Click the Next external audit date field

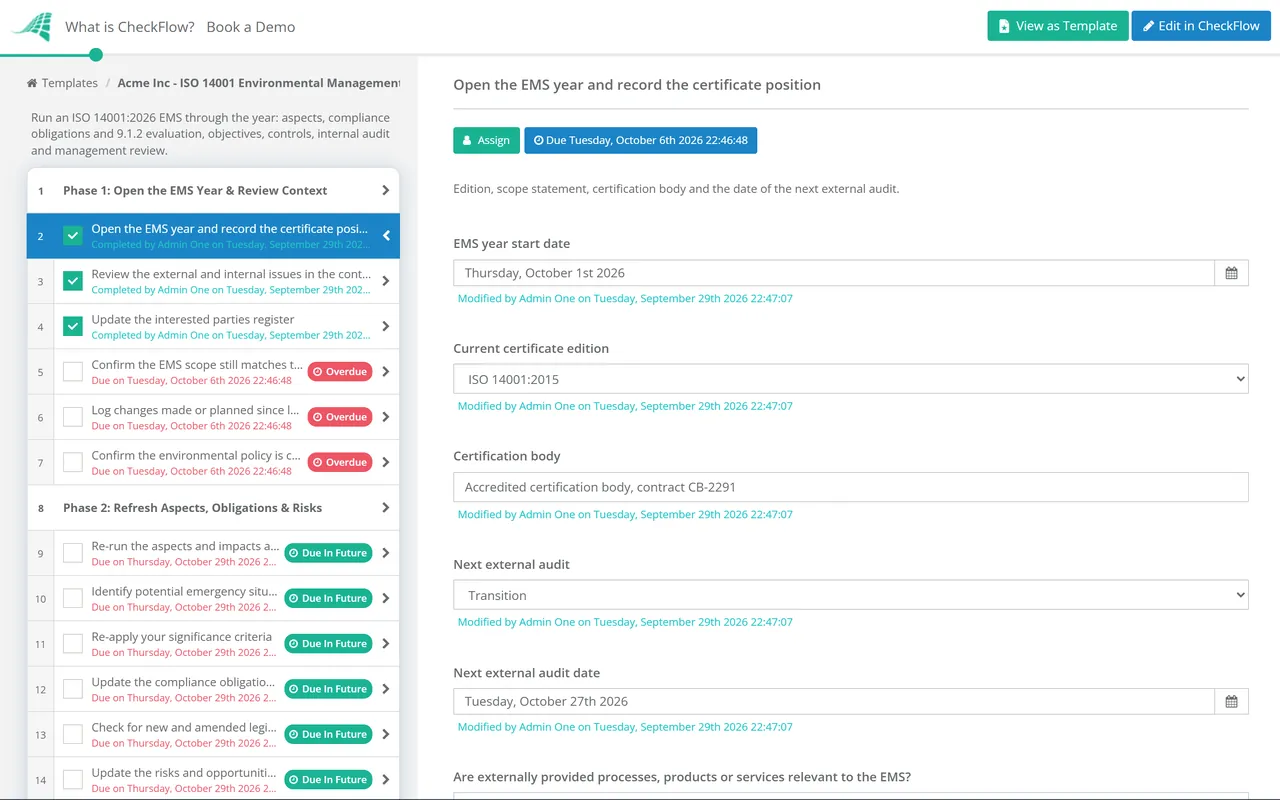click(834, 702)
